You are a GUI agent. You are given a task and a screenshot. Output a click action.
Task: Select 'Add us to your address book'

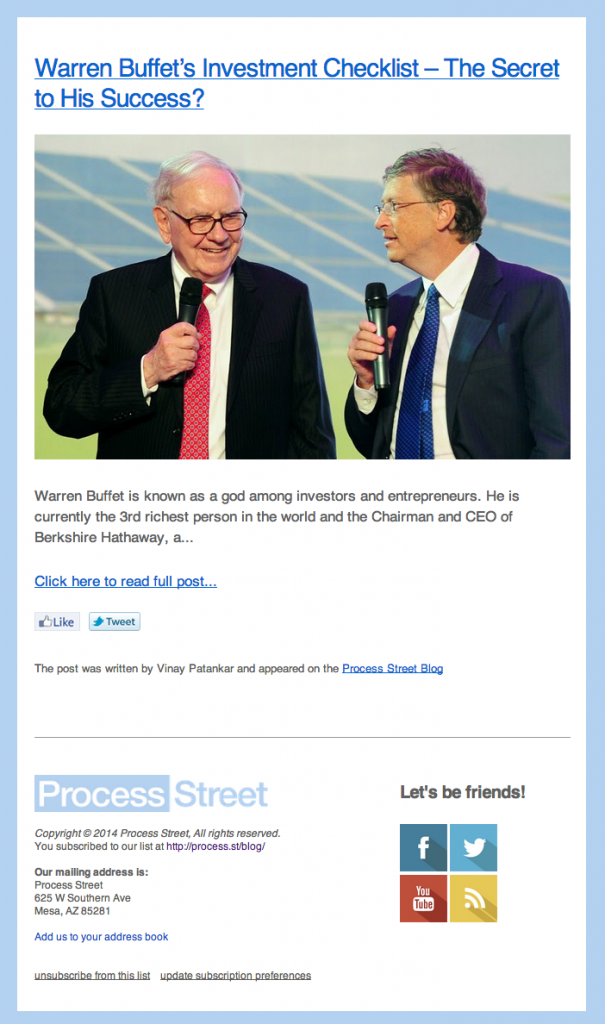101,936
